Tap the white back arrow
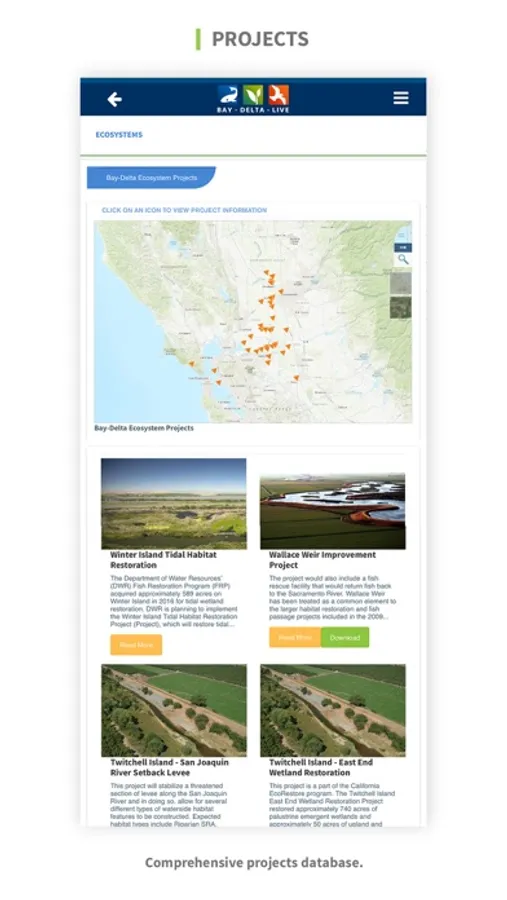 click(x=114, y=99)
